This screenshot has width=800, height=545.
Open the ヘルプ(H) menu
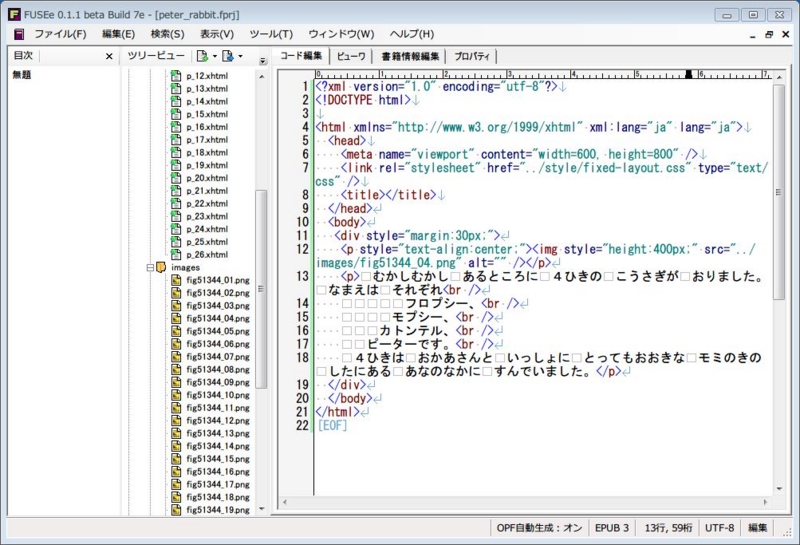[x=412, y=34]
